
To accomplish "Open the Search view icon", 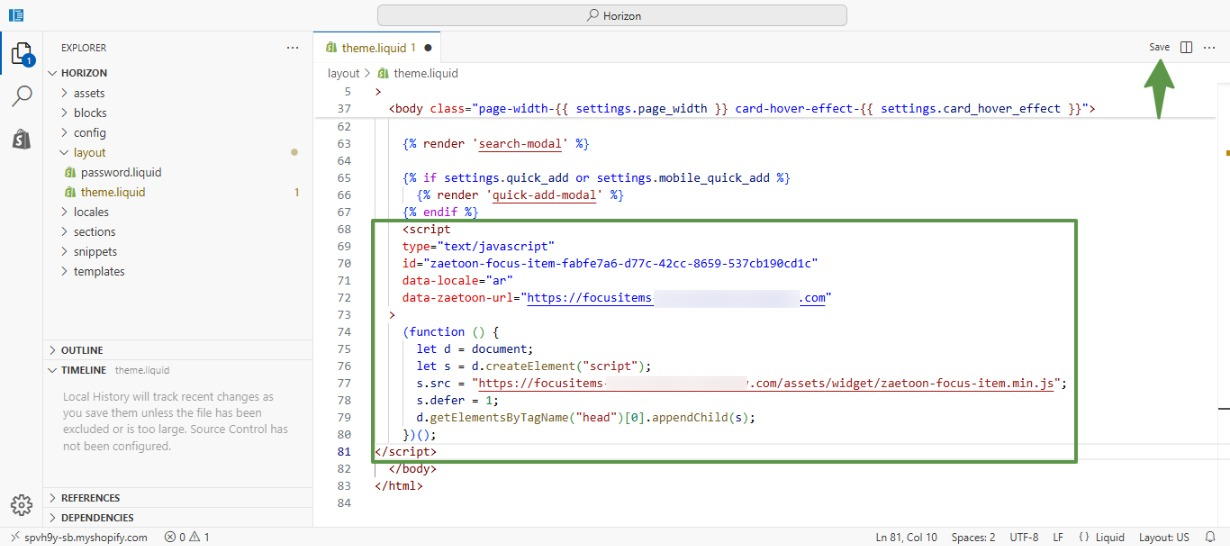I will pos(21,96).
